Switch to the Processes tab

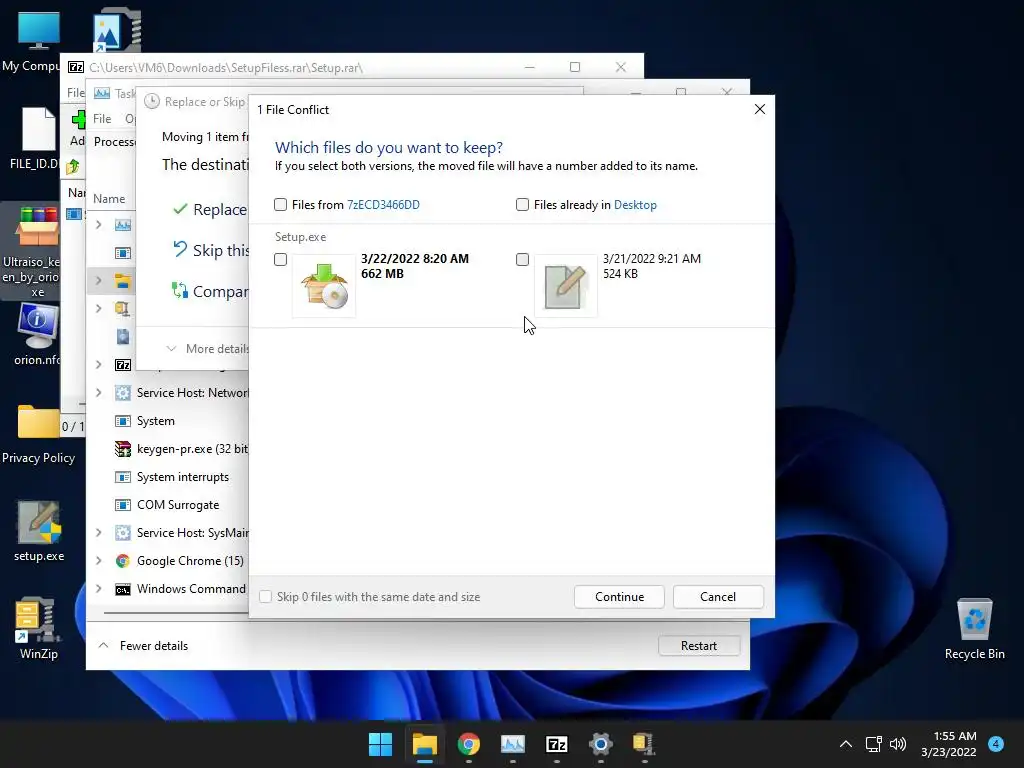[115, 142]
